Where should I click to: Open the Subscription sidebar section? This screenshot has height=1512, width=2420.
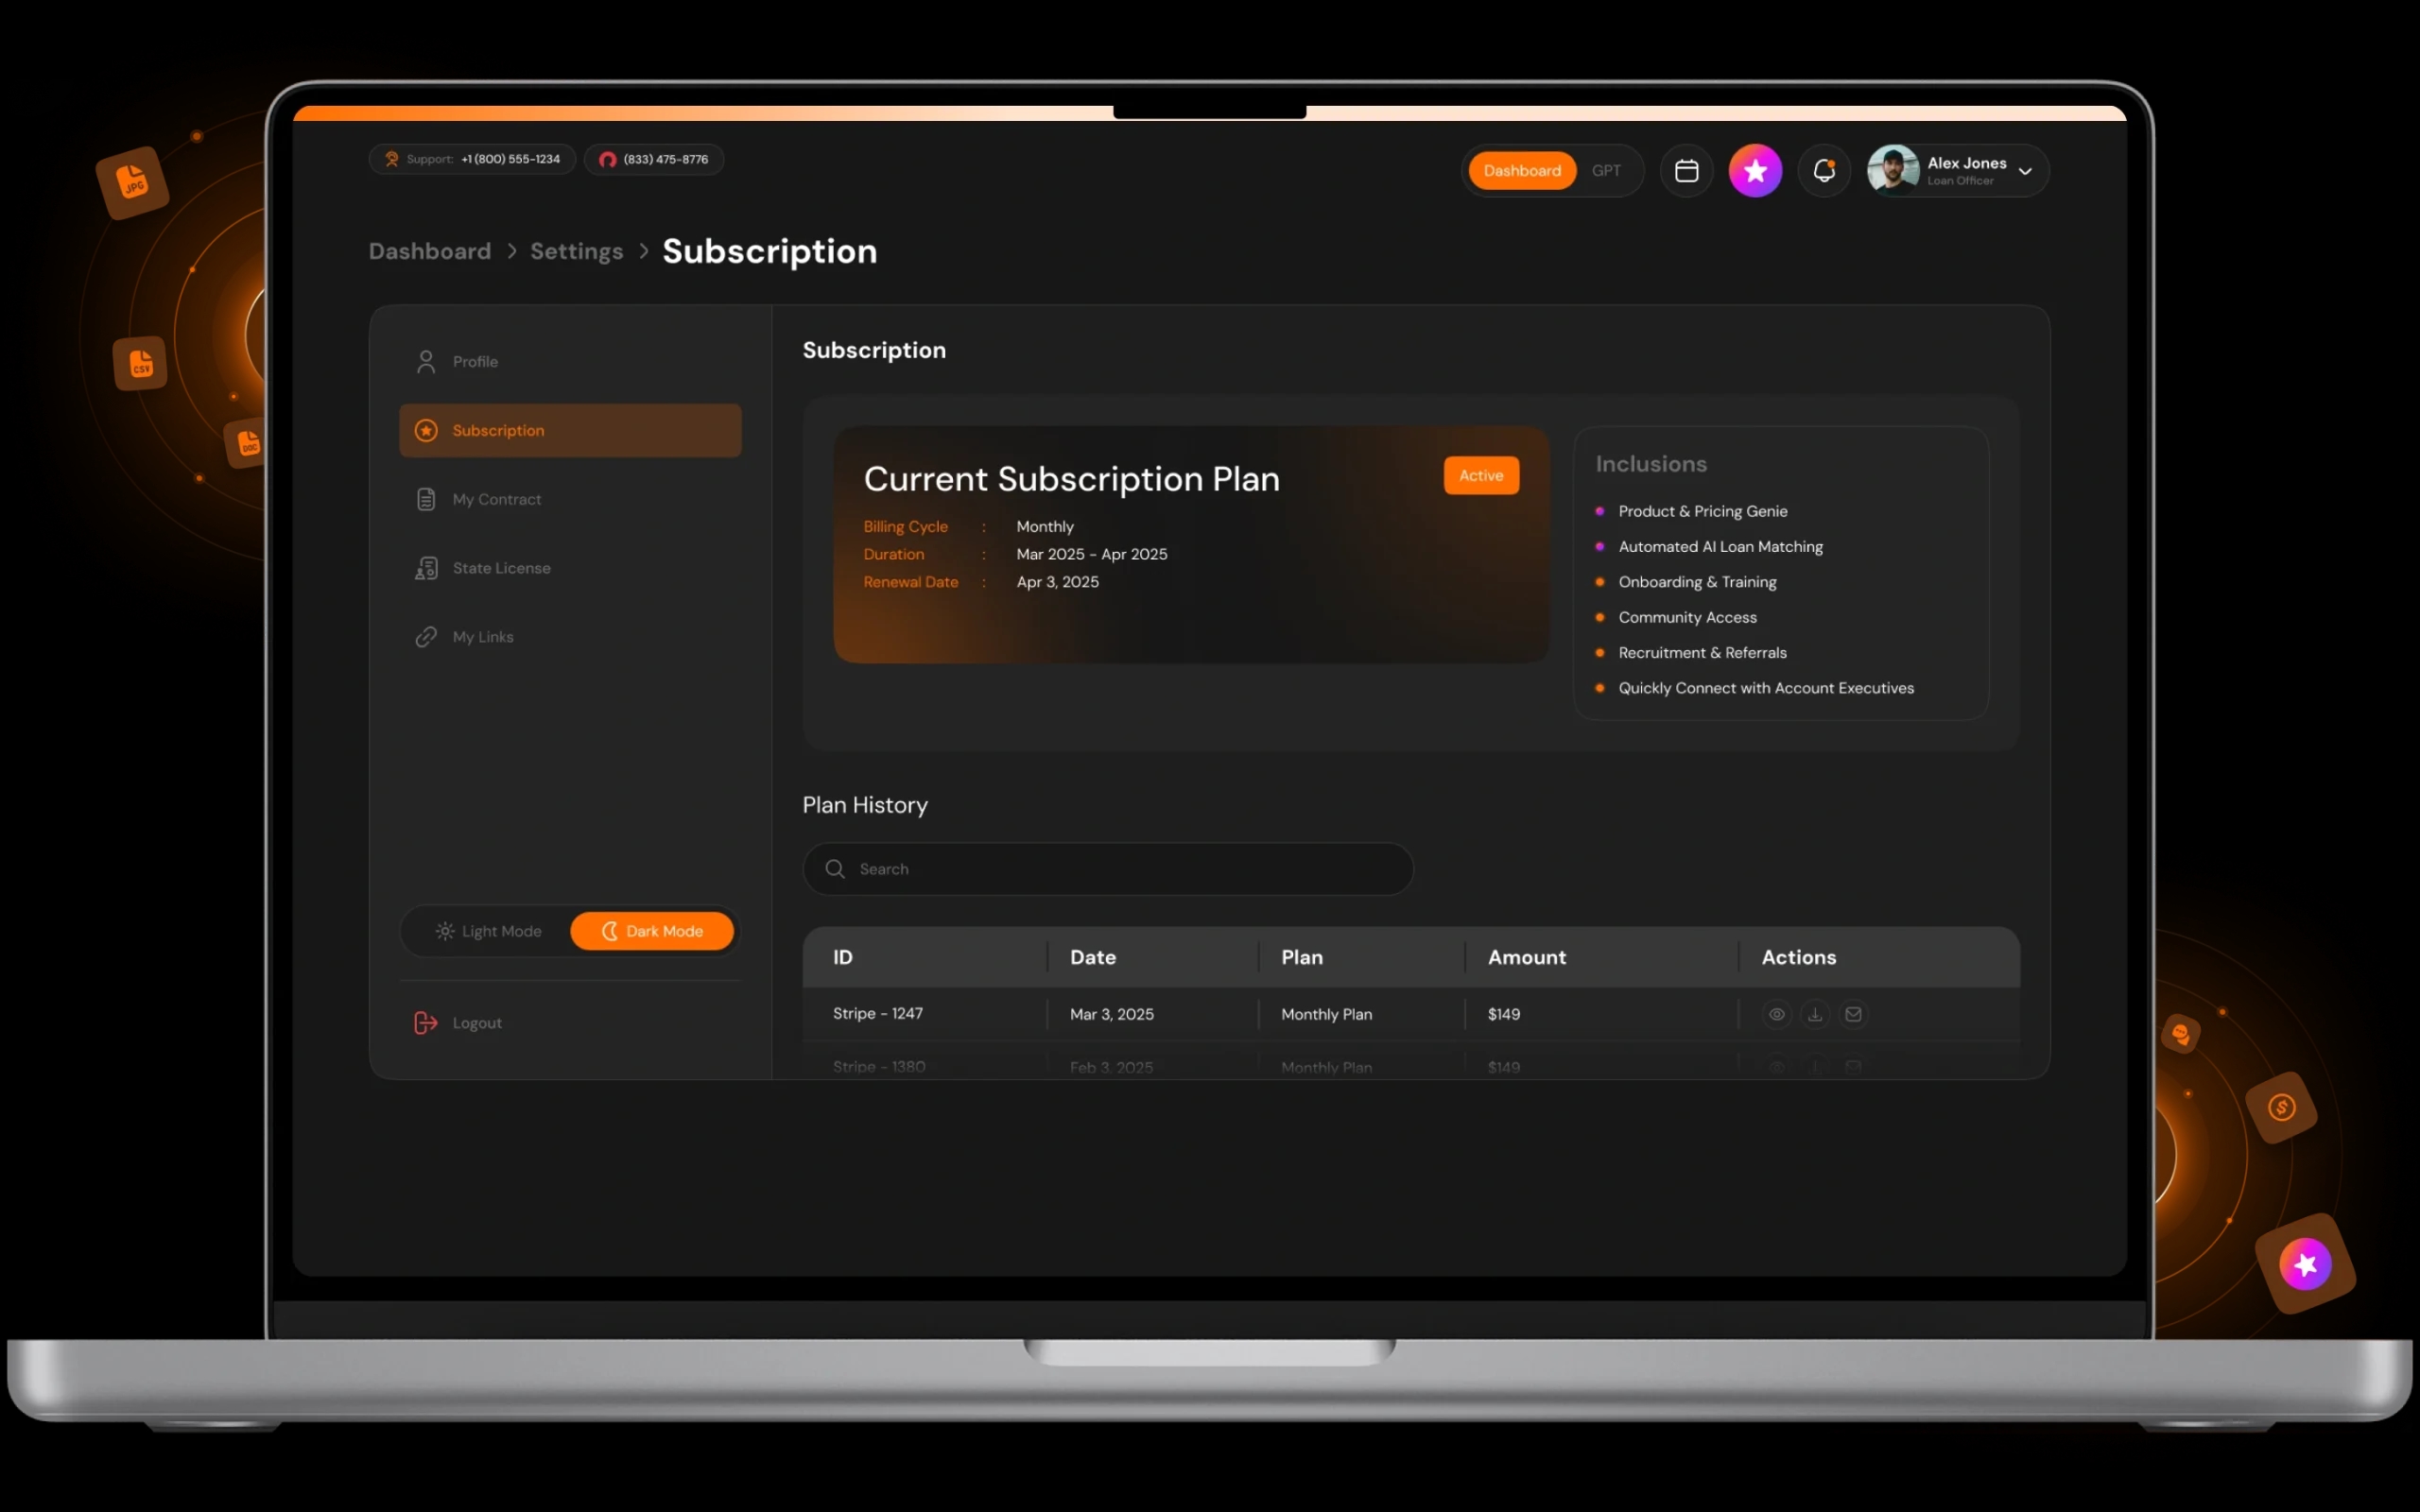tap(498, 430)
